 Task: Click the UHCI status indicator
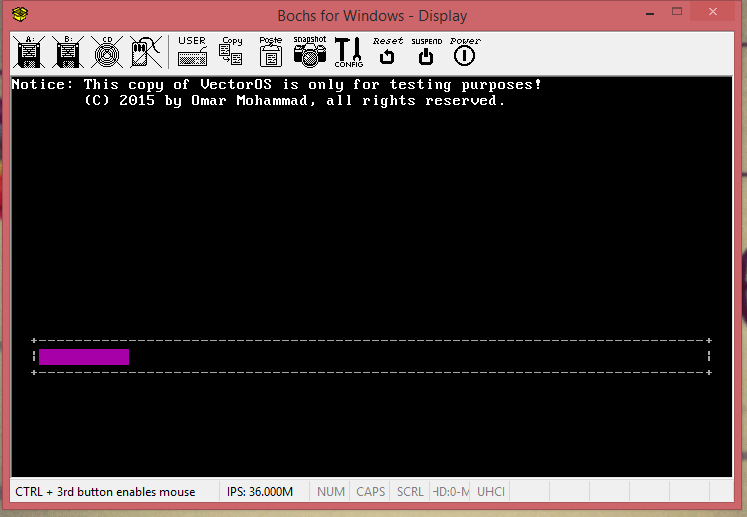coord(491,492)
